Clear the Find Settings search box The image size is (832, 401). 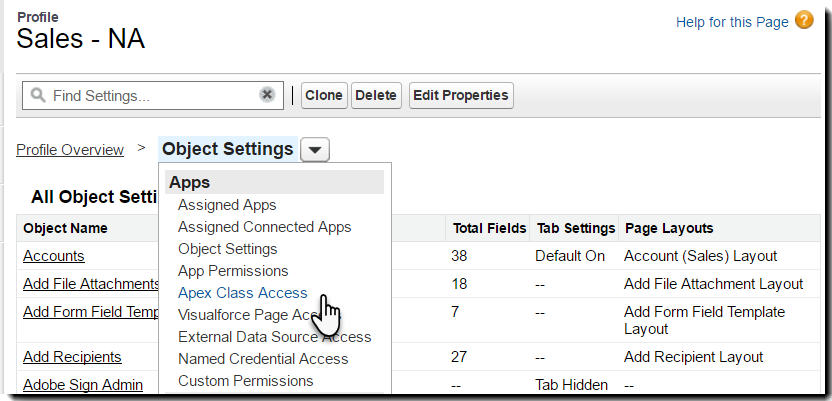(267, 95)
